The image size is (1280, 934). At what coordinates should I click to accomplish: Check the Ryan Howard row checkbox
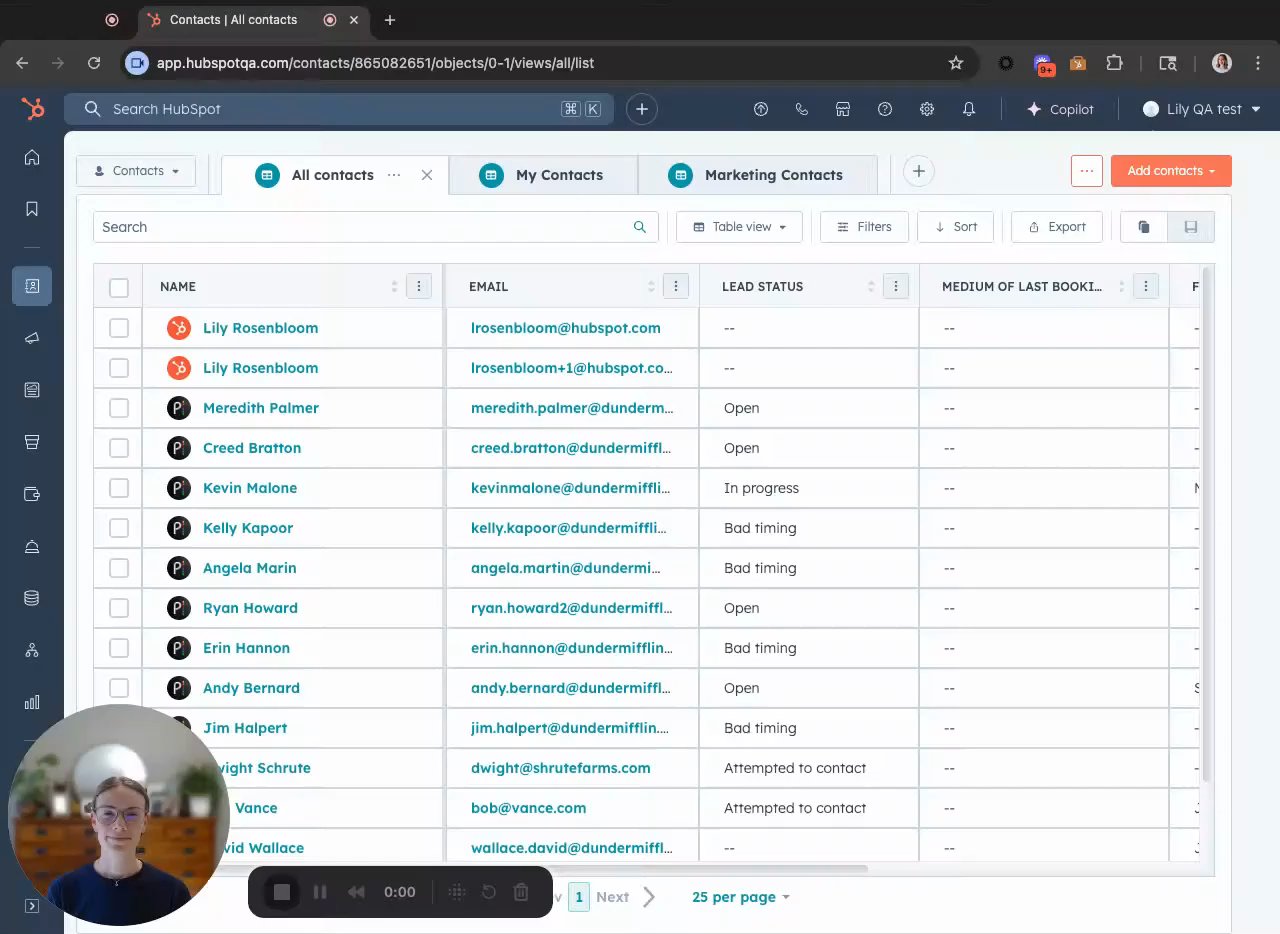[119, 608]
